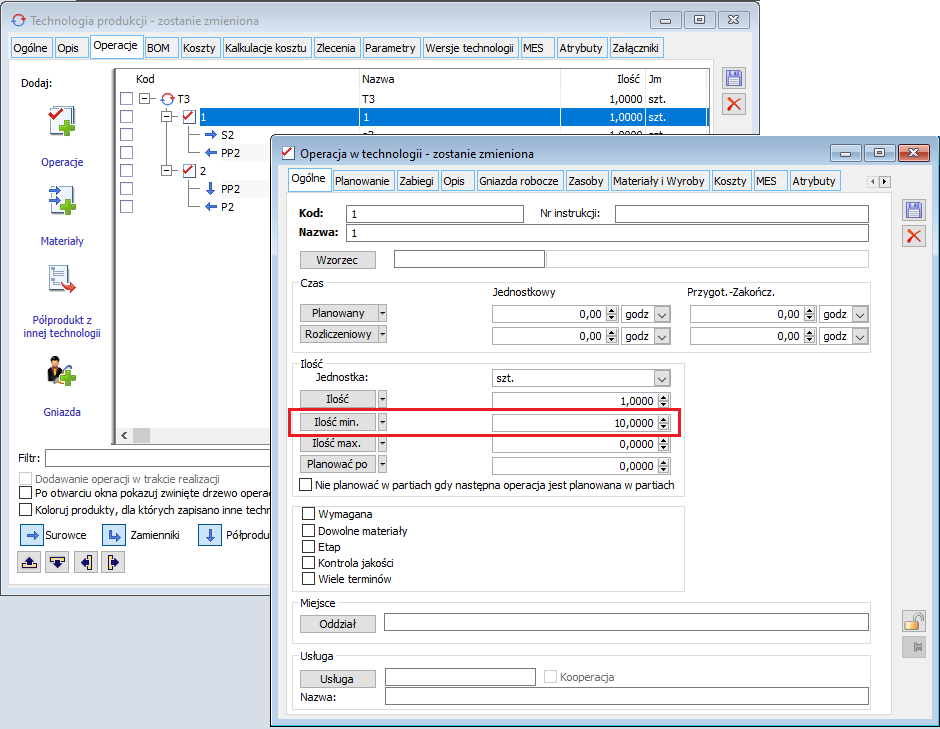Open the godz unit dropdown for Planowany Jednostkowy
940x729 pixels.
pos(662,314)
